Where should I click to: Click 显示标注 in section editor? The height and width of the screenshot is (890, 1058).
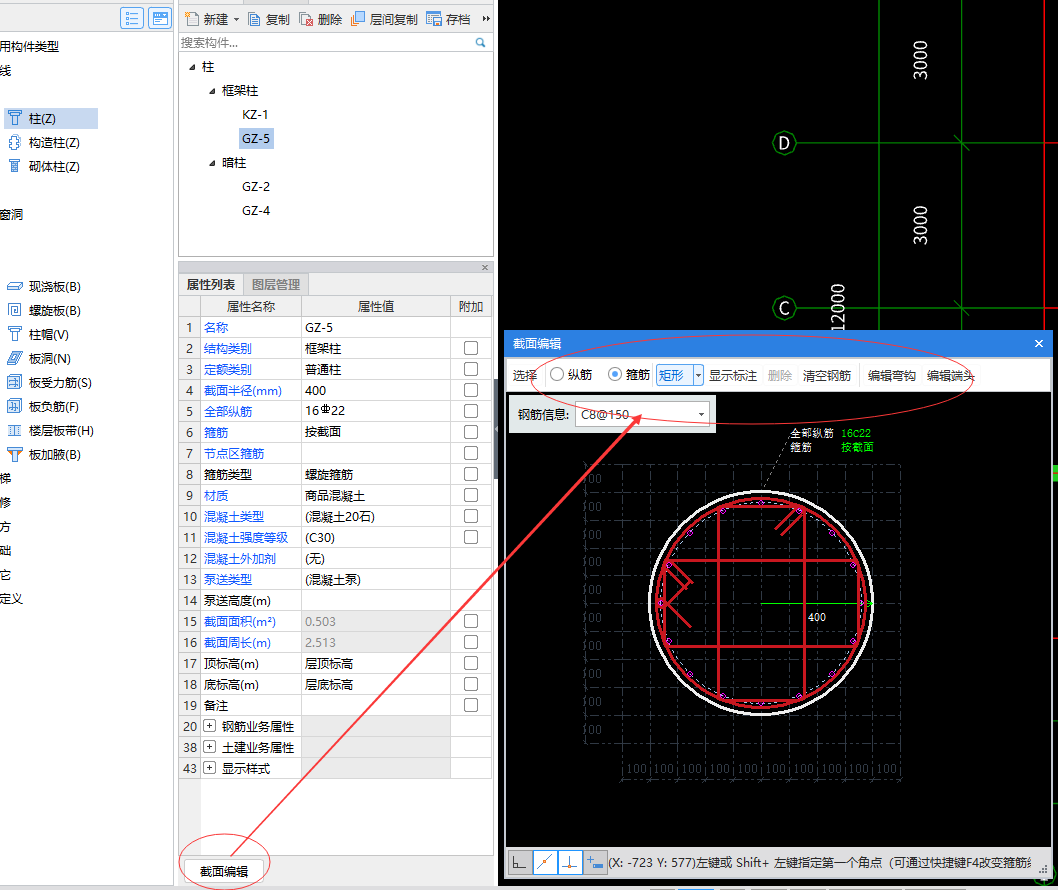pos(733,375)
